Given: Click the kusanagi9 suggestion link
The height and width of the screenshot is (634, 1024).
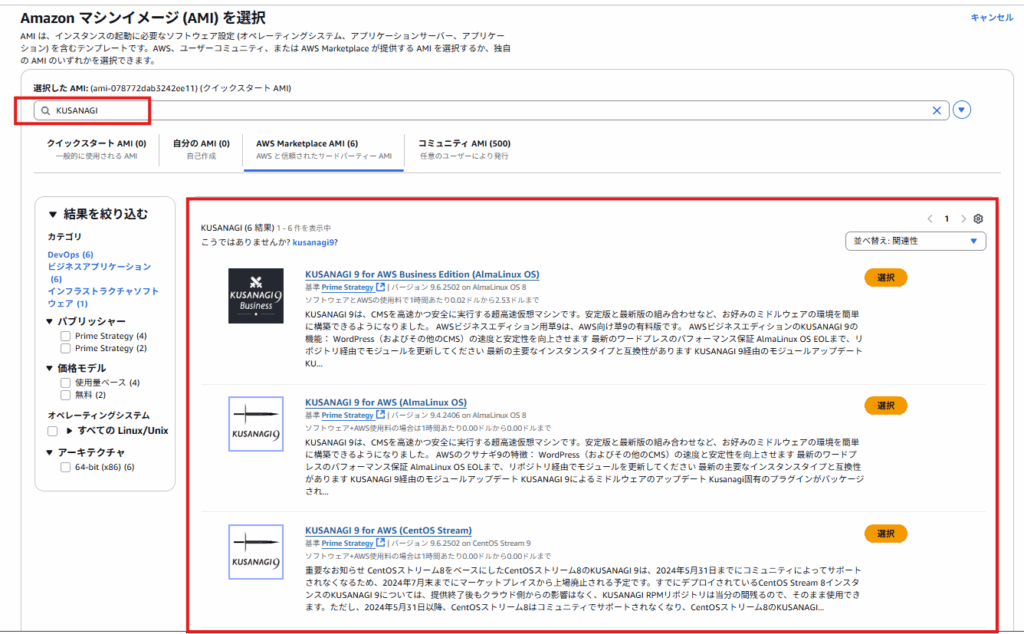Looking at the screenshot, I should click(315, 242).
